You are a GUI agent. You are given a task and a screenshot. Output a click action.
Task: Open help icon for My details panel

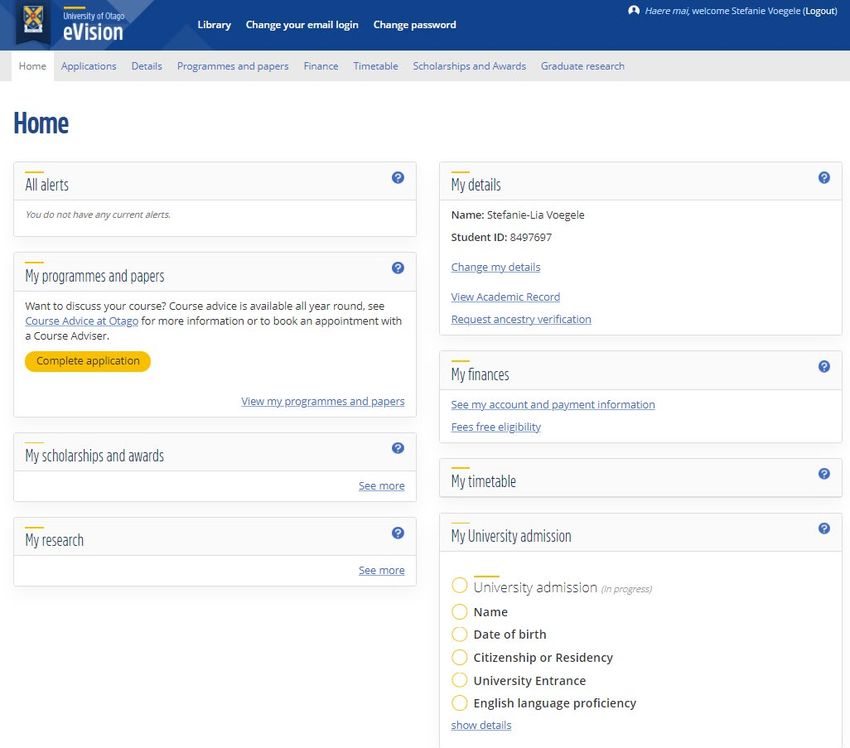(824, 178)
